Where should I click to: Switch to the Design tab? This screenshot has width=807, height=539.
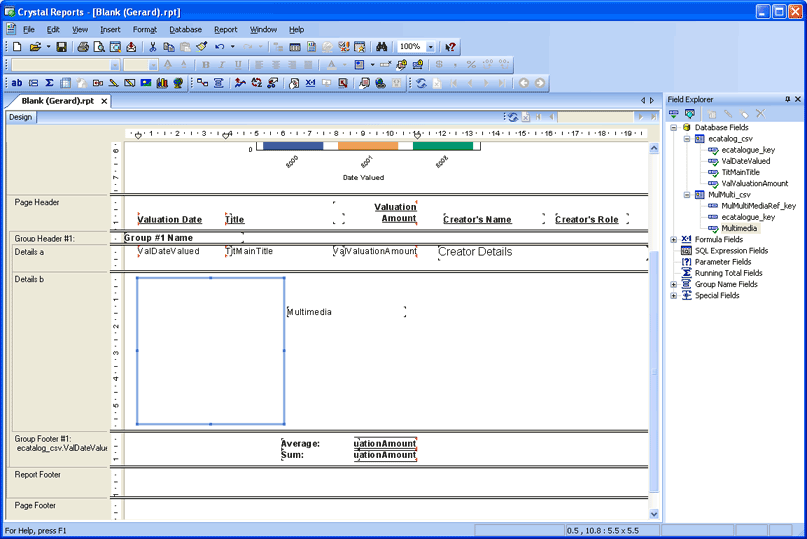pyautogui.click(x=21, y=117)
